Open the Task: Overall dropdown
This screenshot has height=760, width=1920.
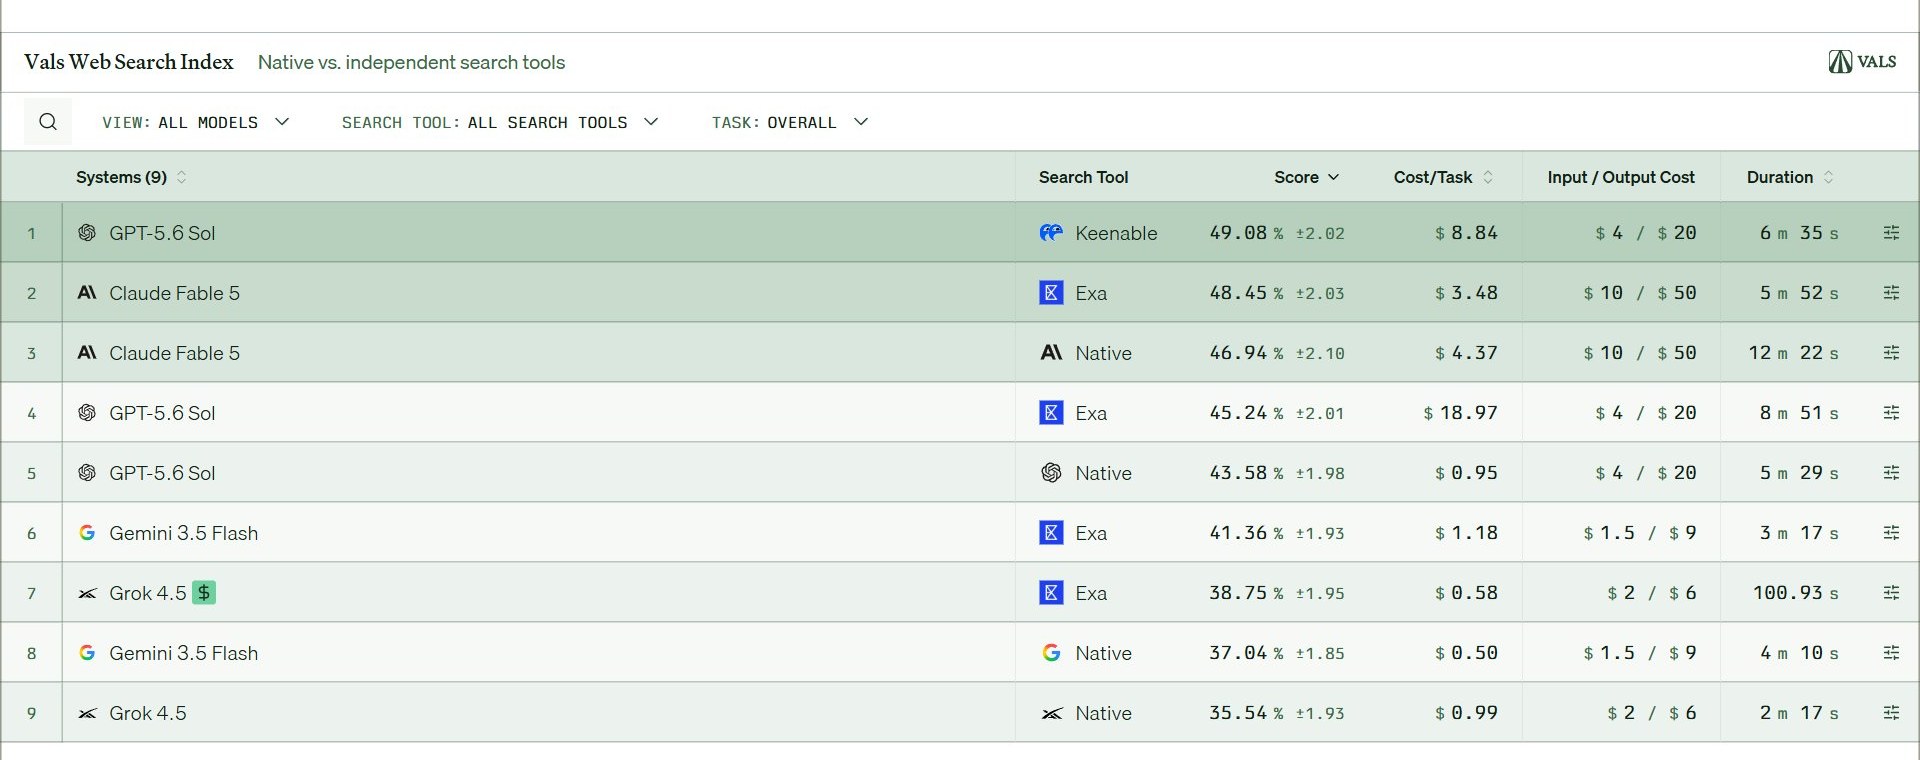[x=790, y=122]
